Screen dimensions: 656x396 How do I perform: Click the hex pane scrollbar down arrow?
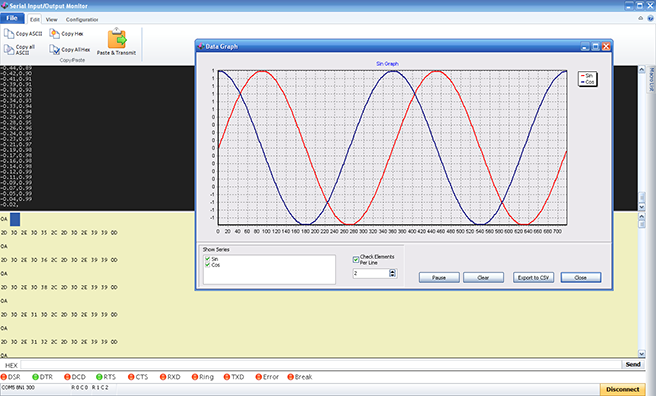(x=642, y=354)
